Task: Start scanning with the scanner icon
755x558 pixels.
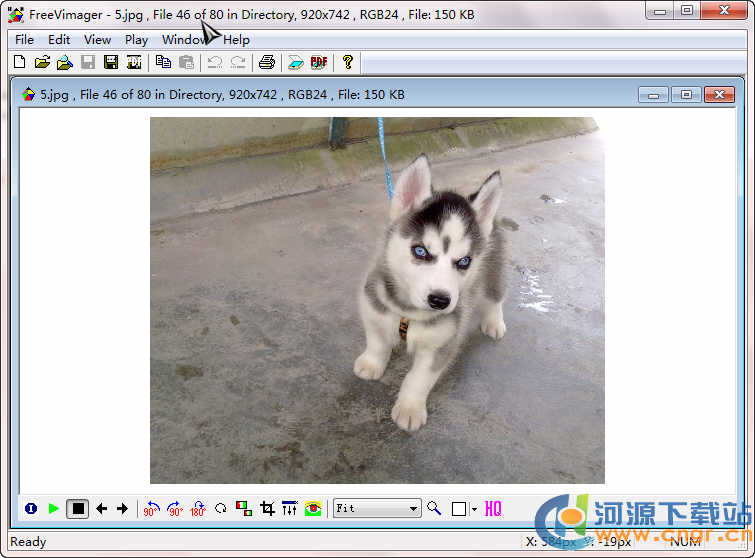Action: pos(296,62)
